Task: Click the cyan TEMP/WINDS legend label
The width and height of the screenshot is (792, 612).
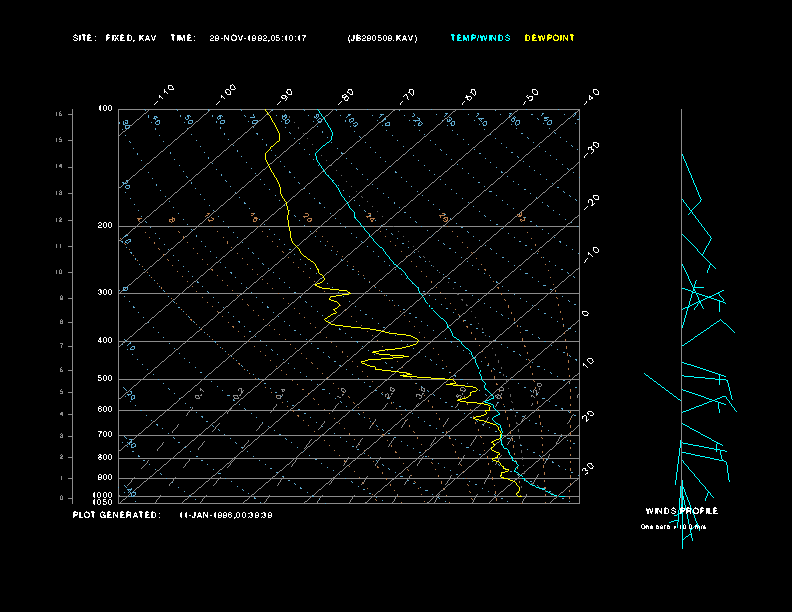Action: coord(480,38)
